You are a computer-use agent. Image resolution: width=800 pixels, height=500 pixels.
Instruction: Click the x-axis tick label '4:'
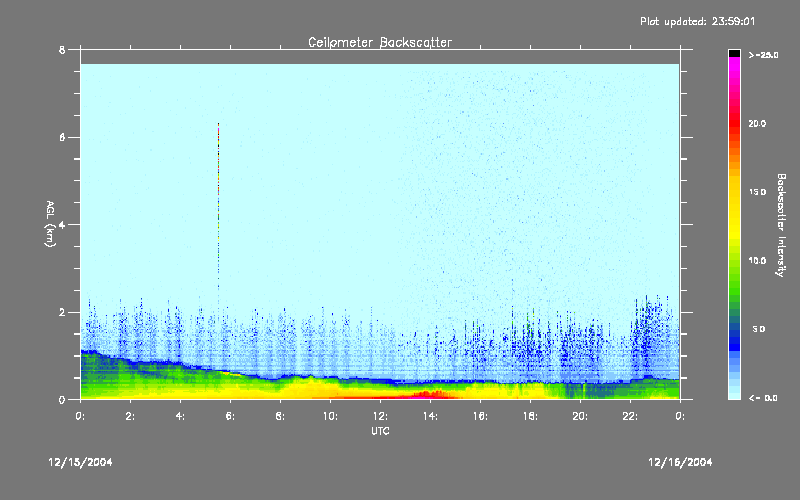coord(180,416)
